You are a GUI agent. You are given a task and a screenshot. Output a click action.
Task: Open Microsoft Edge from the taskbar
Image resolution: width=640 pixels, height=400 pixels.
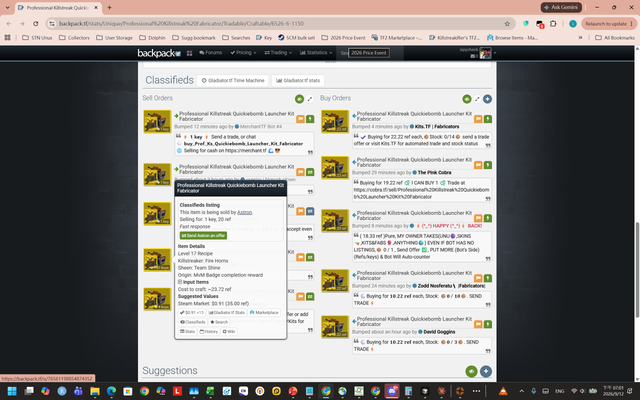tap(111, 391)
